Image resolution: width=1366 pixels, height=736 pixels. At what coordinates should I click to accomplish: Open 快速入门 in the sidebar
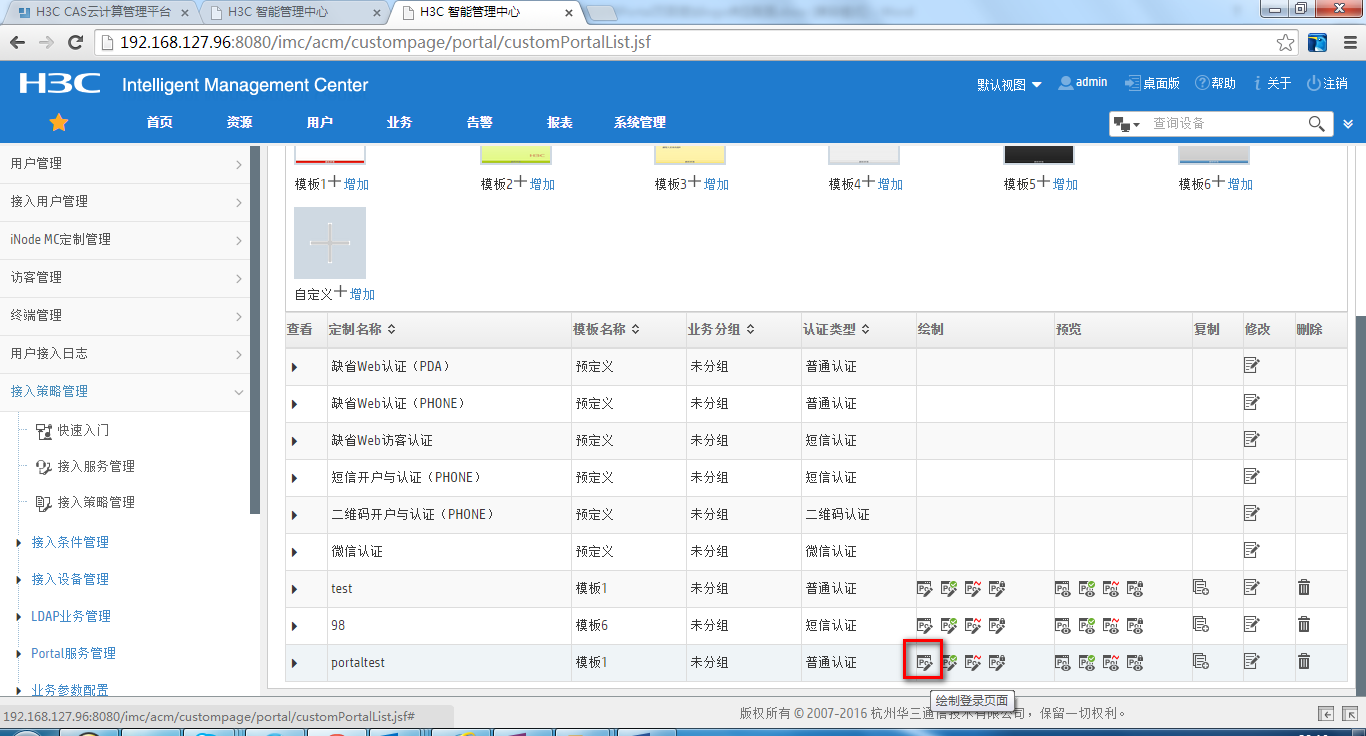83,431
